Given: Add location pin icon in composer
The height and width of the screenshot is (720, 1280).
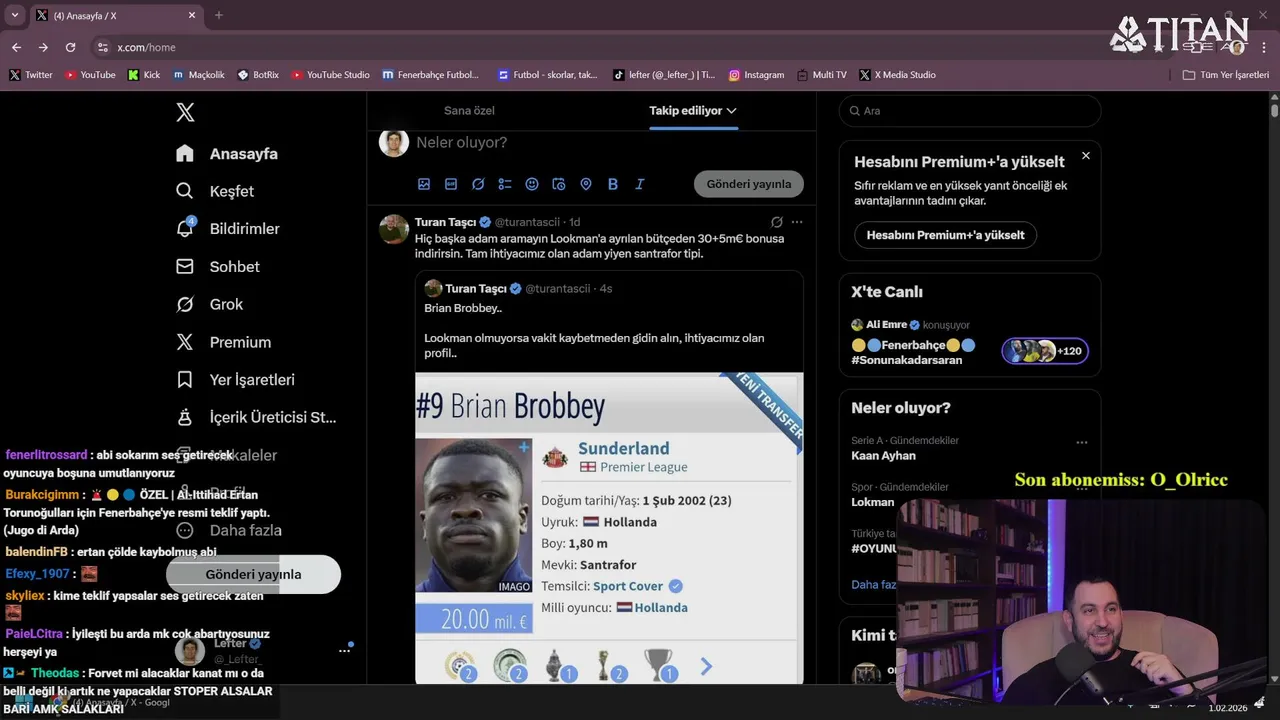Looking at the screenshot, I should pyautogui.click(x=586, y=184).
